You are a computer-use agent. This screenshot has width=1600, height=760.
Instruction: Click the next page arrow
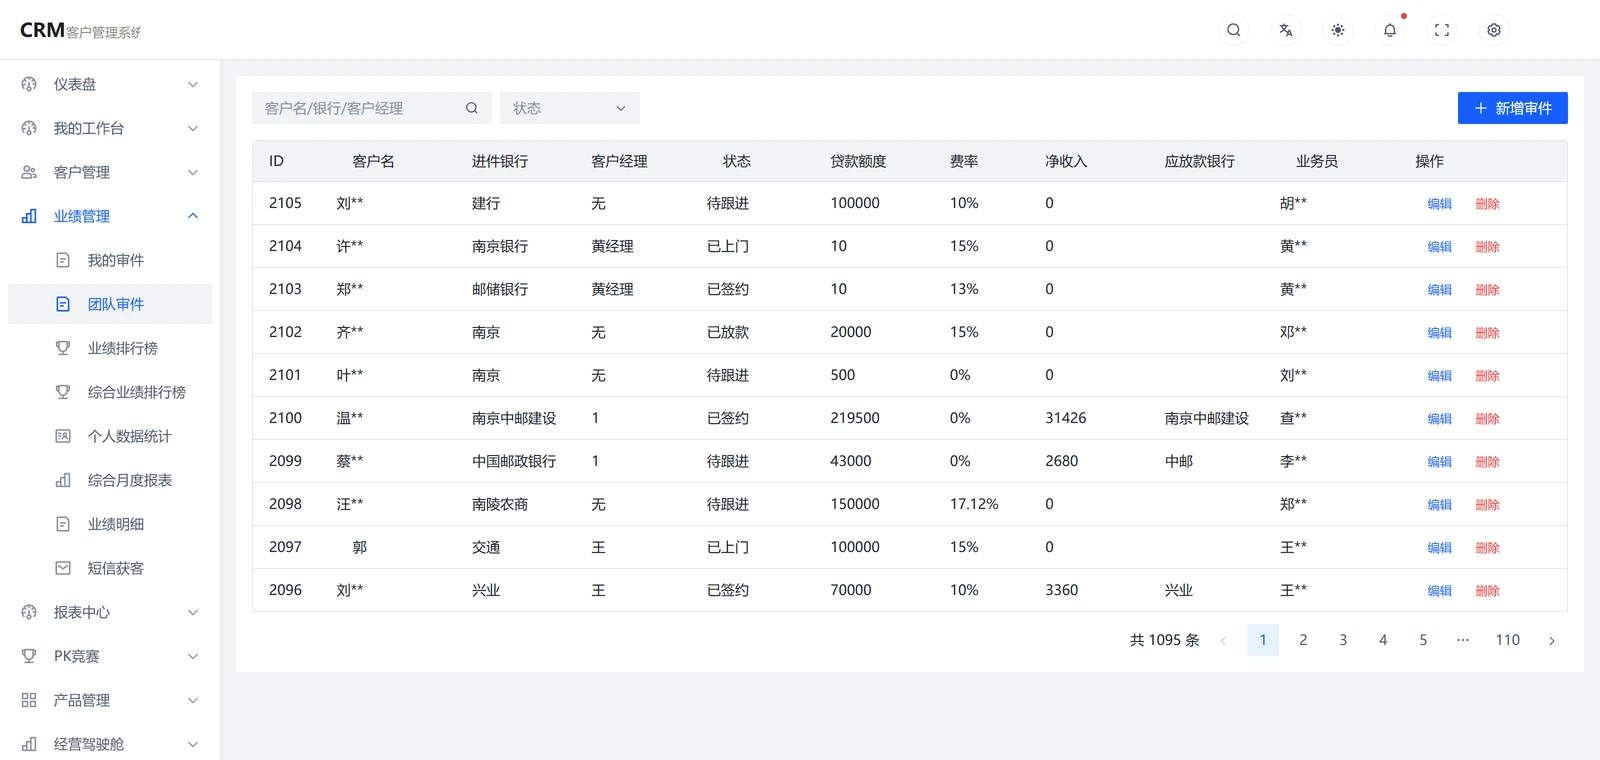click(x=1552, y=641)
